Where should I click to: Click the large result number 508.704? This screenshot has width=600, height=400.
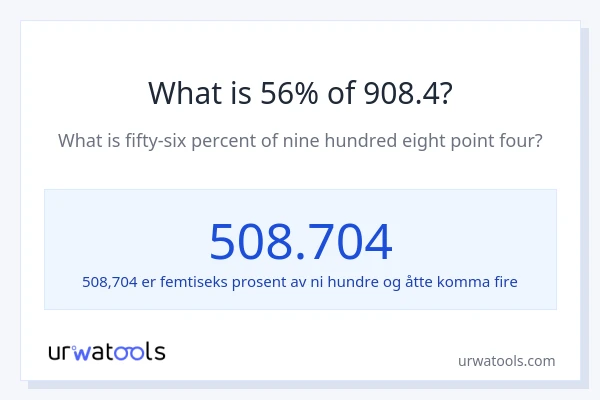tap(300, 241)
